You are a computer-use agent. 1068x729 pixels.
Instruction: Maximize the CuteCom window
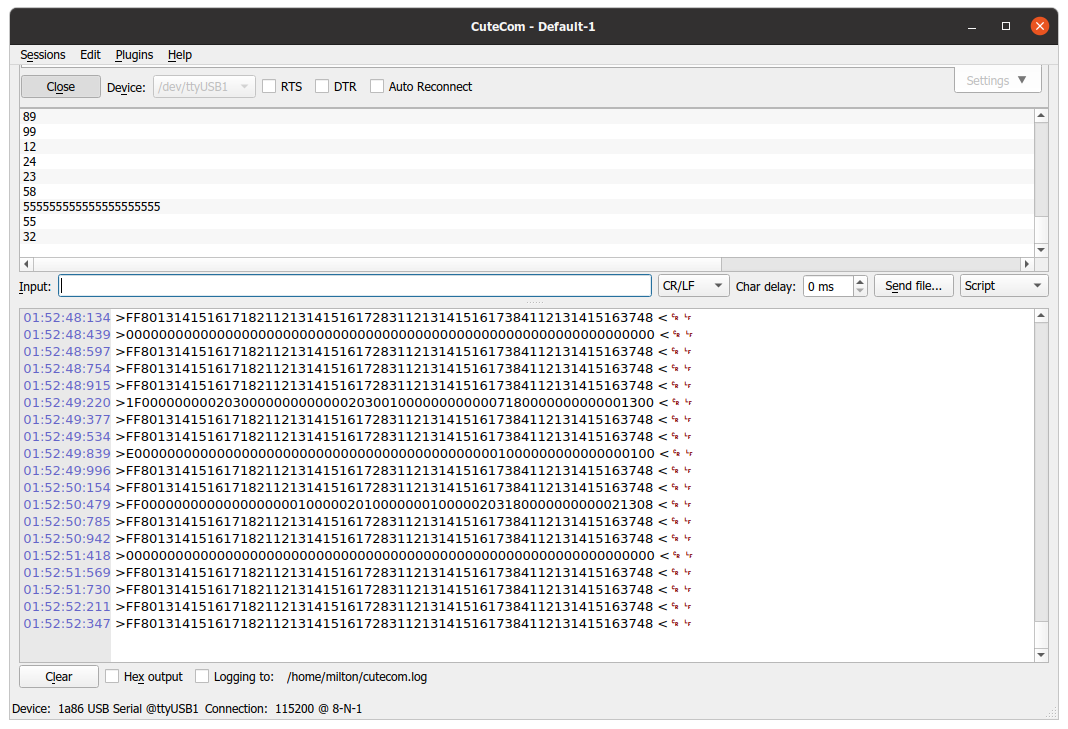click(x=1005, y=27)
